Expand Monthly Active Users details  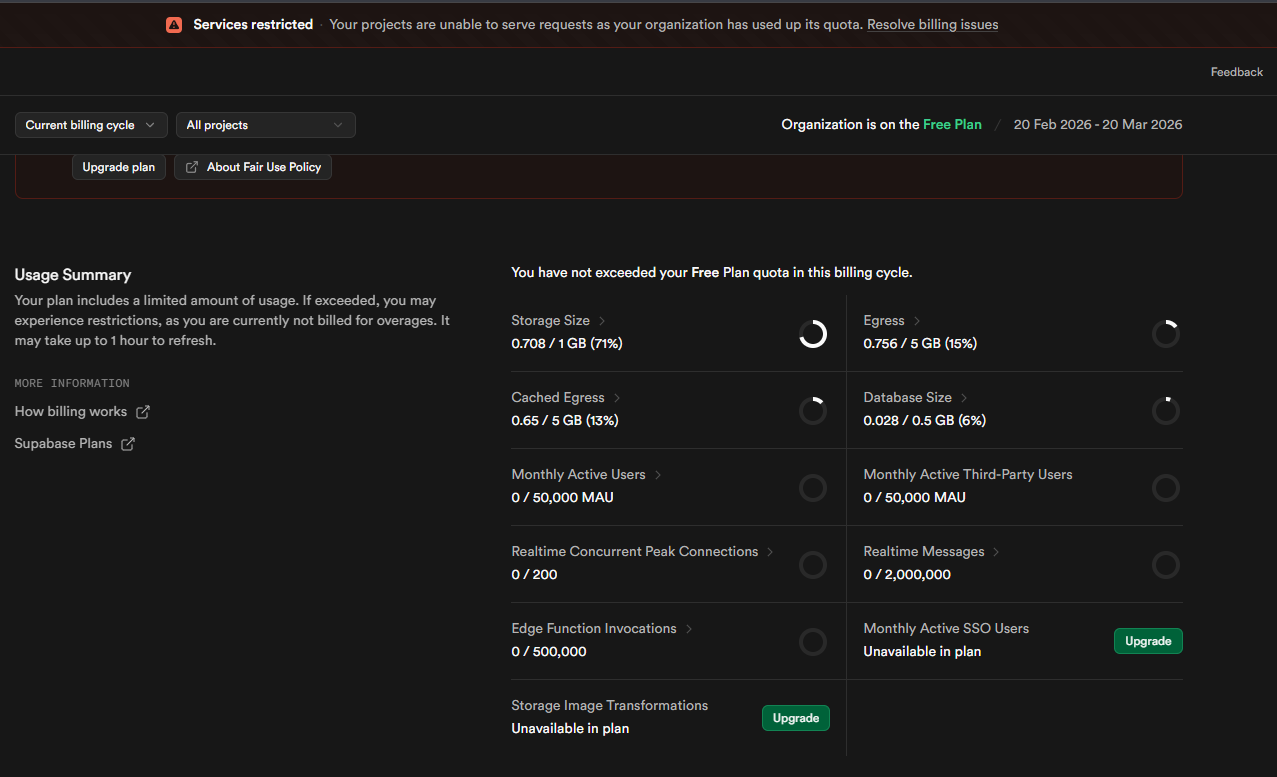pos(579,475)
